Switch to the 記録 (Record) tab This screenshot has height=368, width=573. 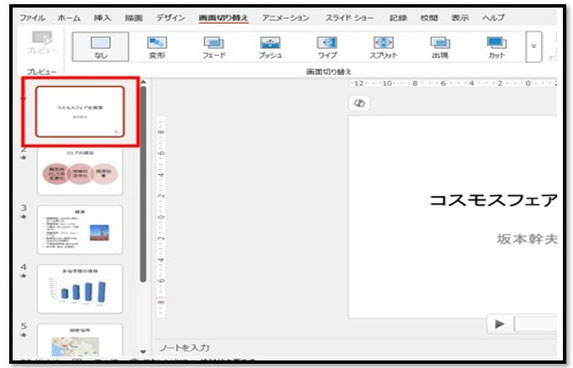coord(398,18)
